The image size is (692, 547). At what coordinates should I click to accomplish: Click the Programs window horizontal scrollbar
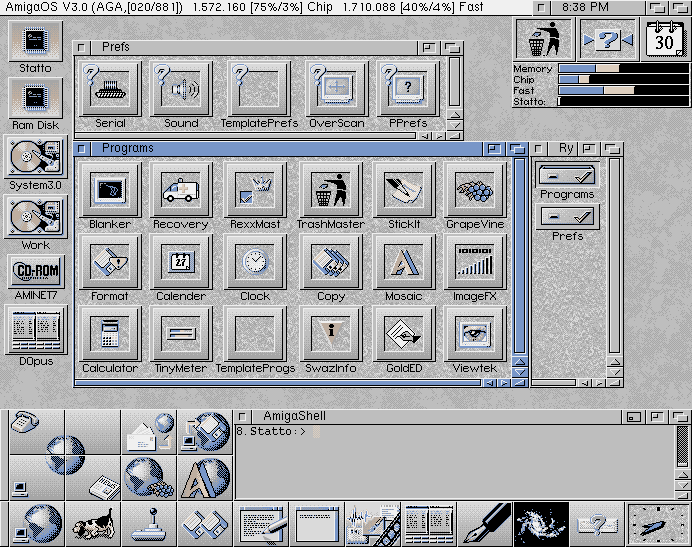278,383
